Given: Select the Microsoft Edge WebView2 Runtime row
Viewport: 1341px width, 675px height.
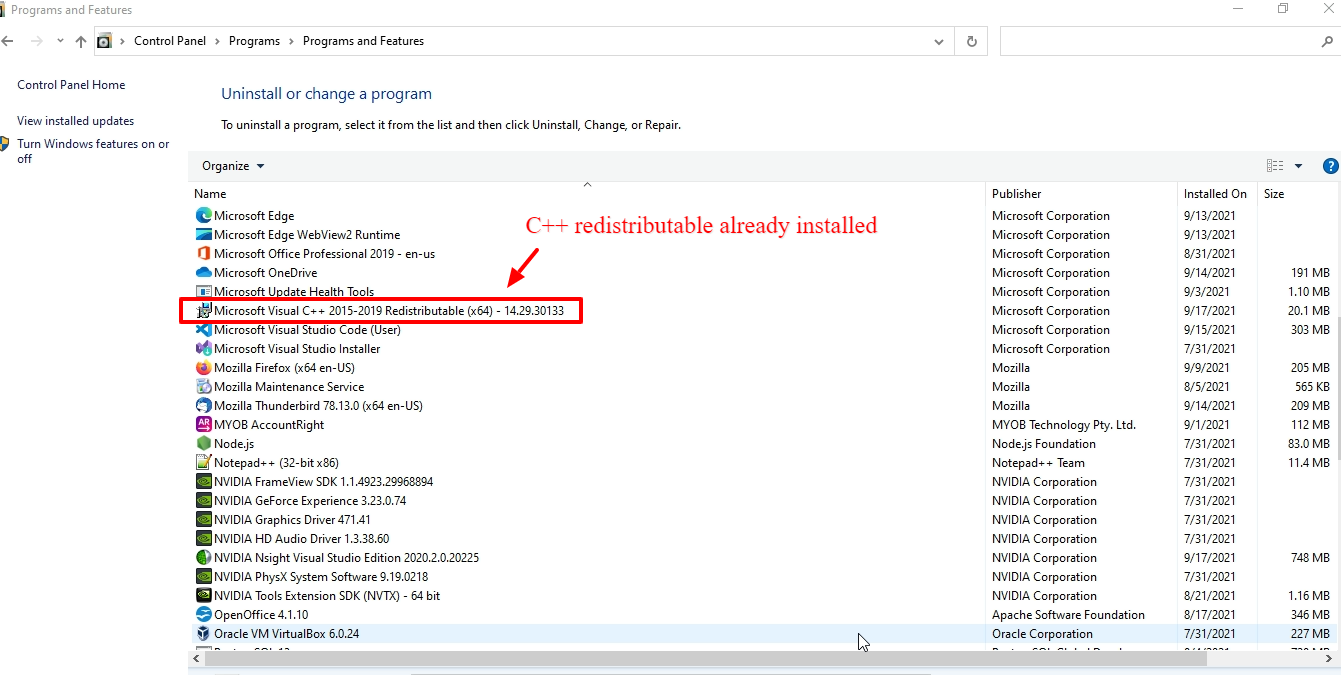Looking at the screenshot, I should coord(762,234).
